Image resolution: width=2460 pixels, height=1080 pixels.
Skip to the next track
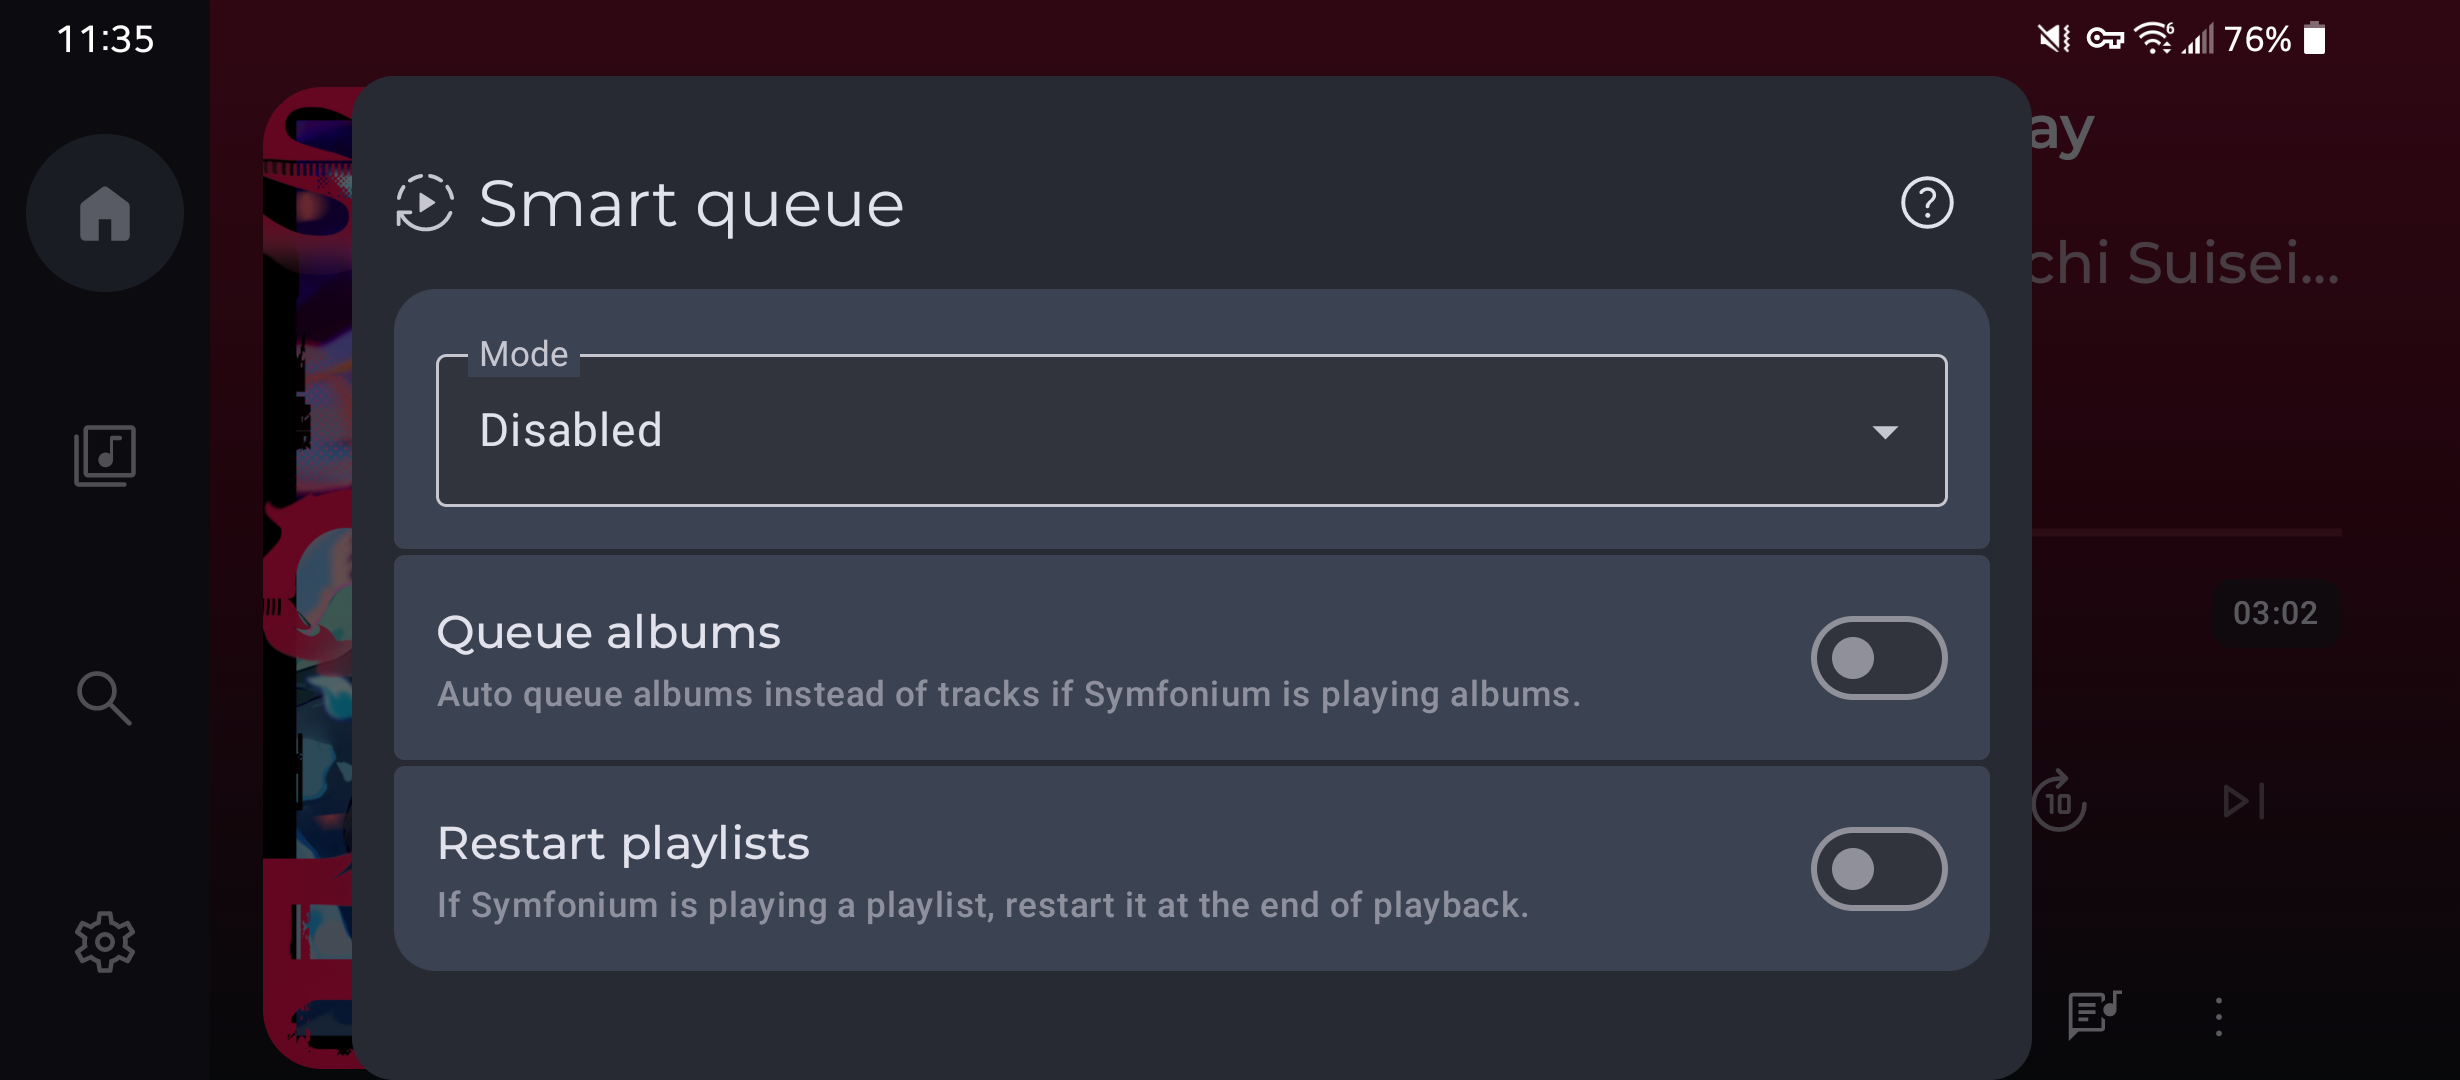pyautogui.click(x=2243, y=801)
